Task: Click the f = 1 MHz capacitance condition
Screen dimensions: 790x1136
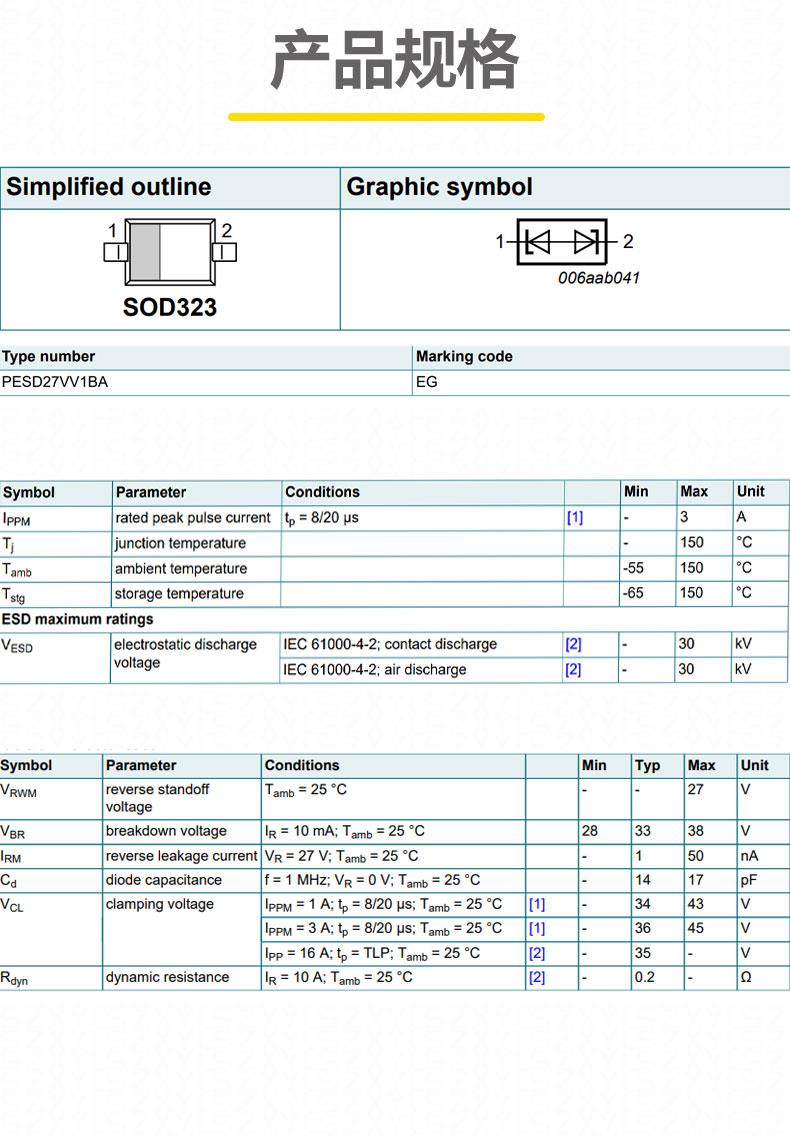Action: click(373, 881)
